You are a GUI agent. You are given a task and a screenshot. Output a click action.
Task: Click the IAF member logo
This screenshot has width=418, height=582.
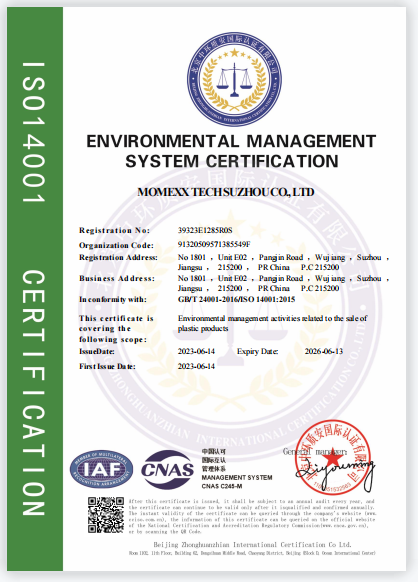(101, 470)
